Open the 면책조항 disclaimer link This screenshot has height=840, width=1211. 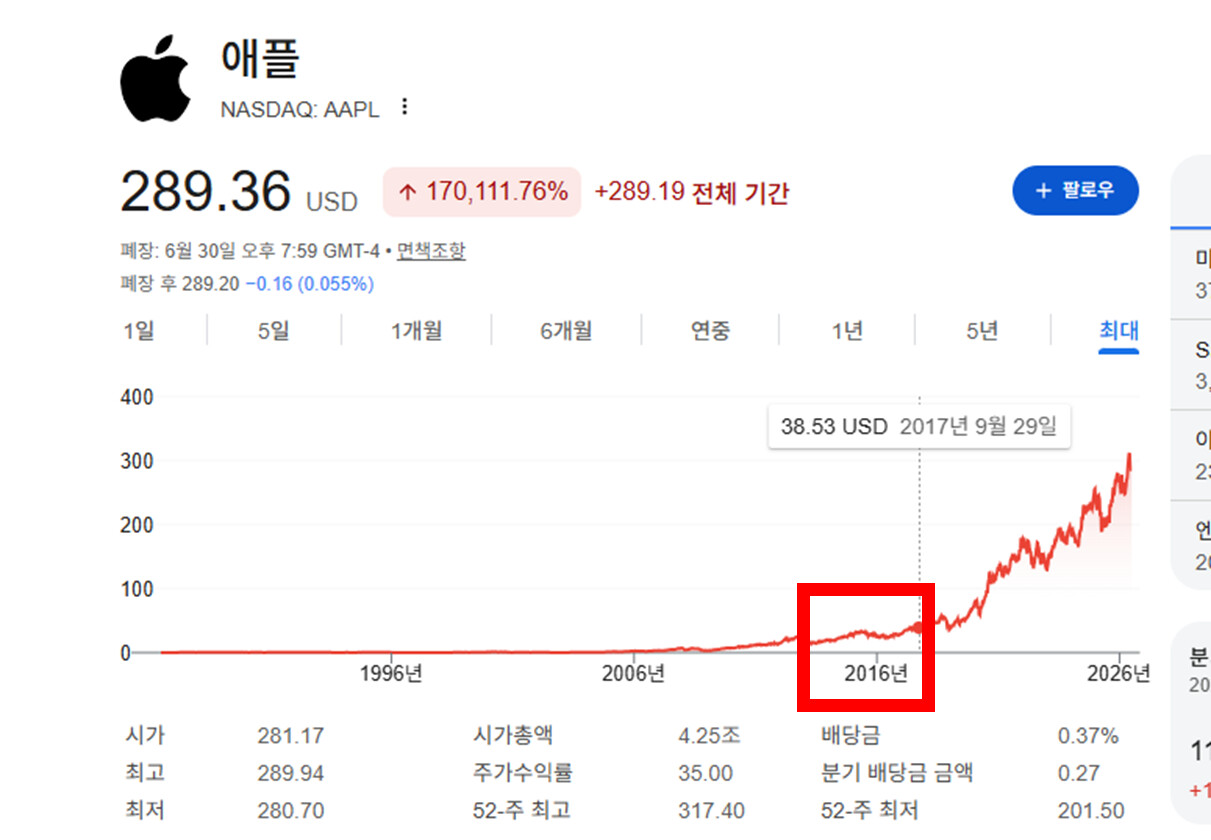point(431,251)
